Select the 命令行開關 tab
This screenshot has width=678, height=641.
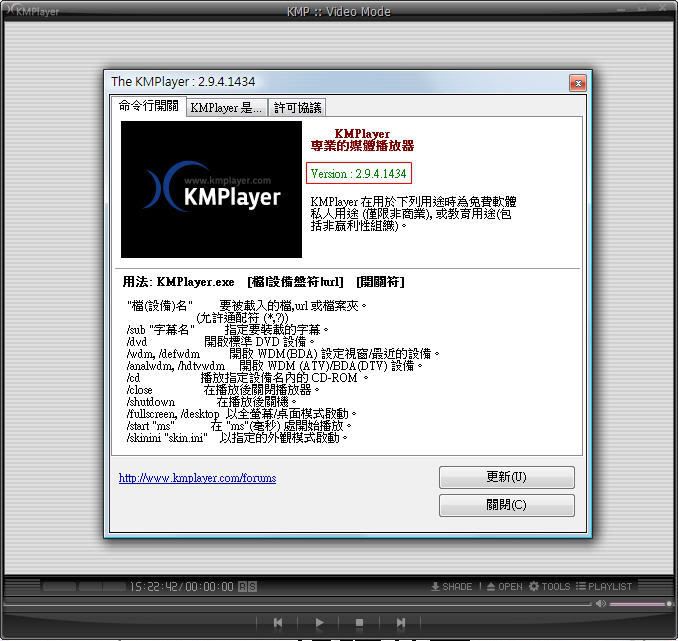[148, 106]
